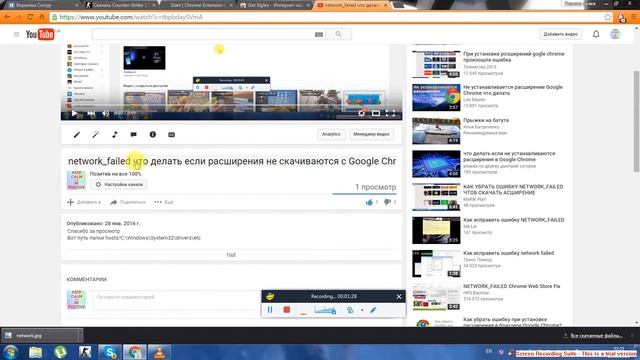
Task: Open Skype from taskbar
Action: pos(110,352)
